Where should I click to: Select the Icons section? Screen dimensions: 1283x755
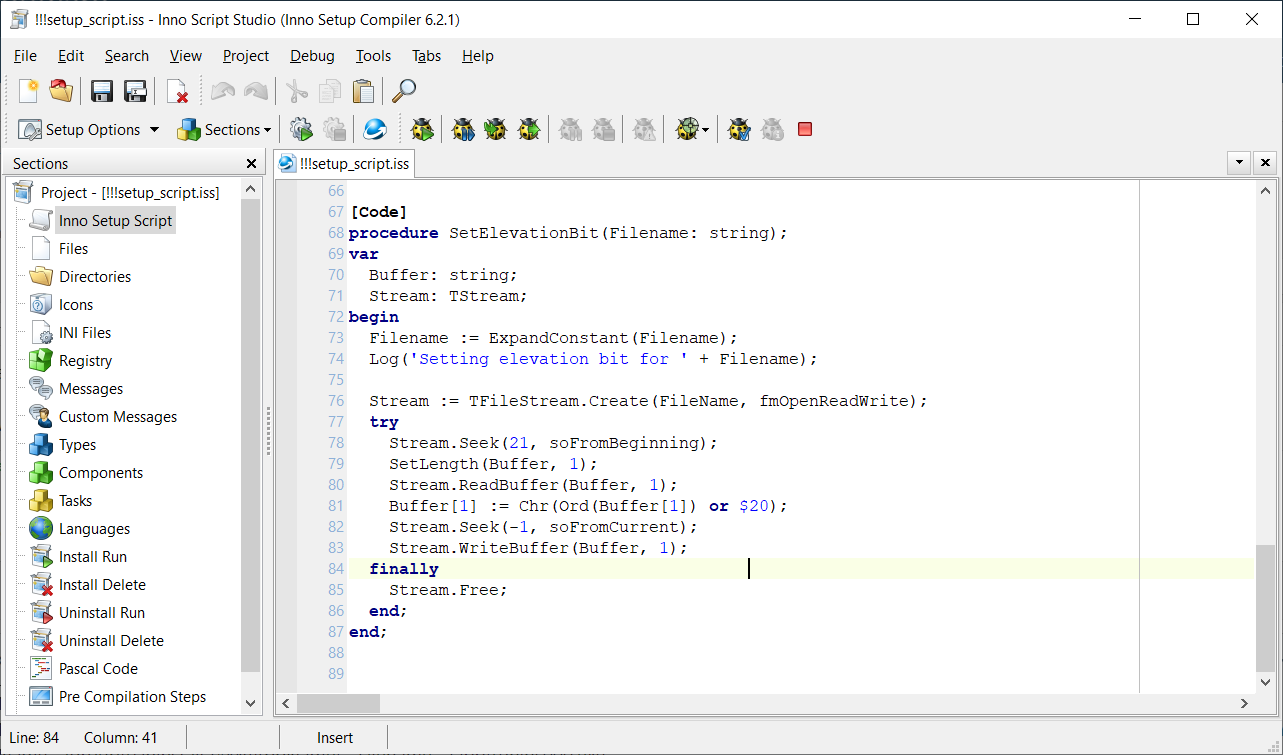click(x=76, y=304)
